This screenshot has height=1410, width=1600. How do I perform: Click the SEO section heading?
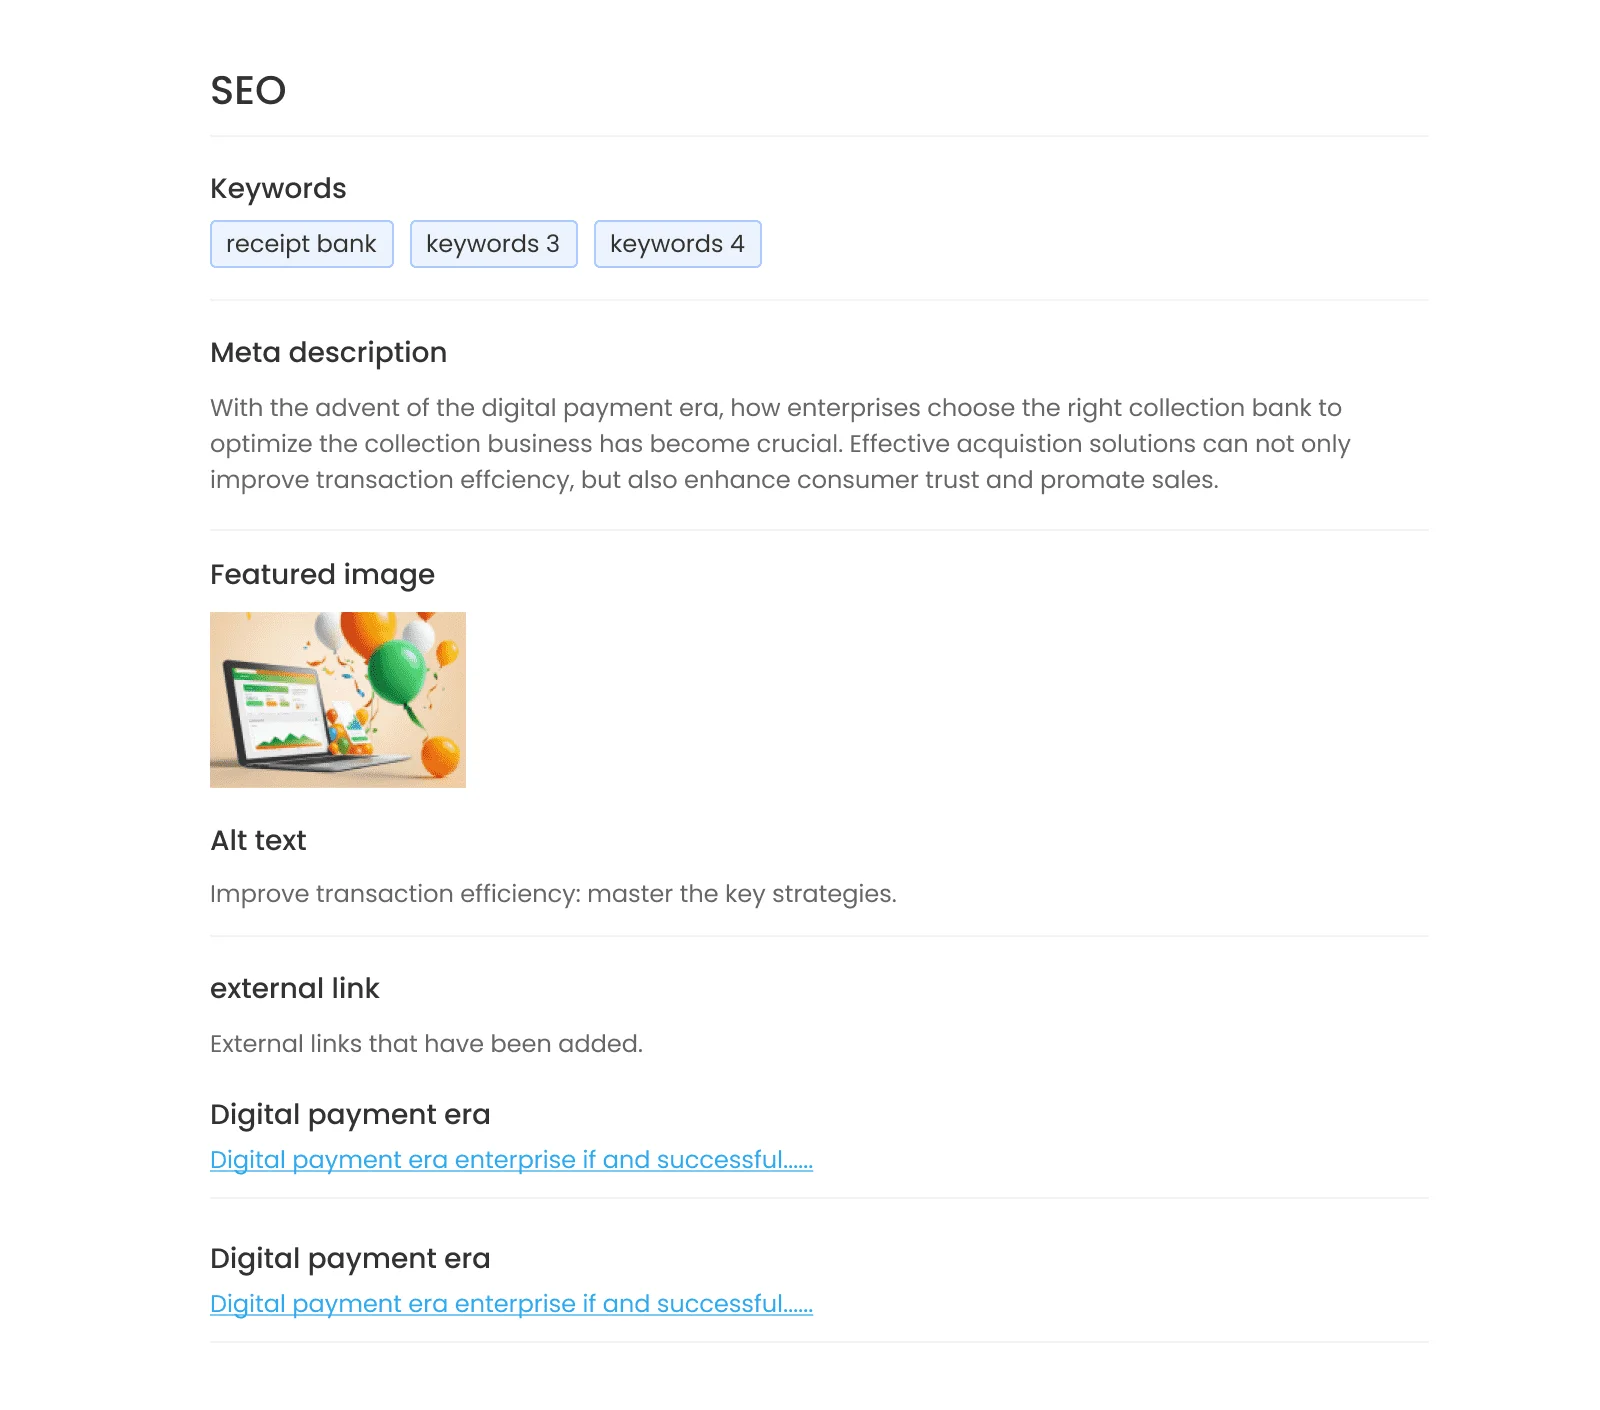(x=248, y=91)
